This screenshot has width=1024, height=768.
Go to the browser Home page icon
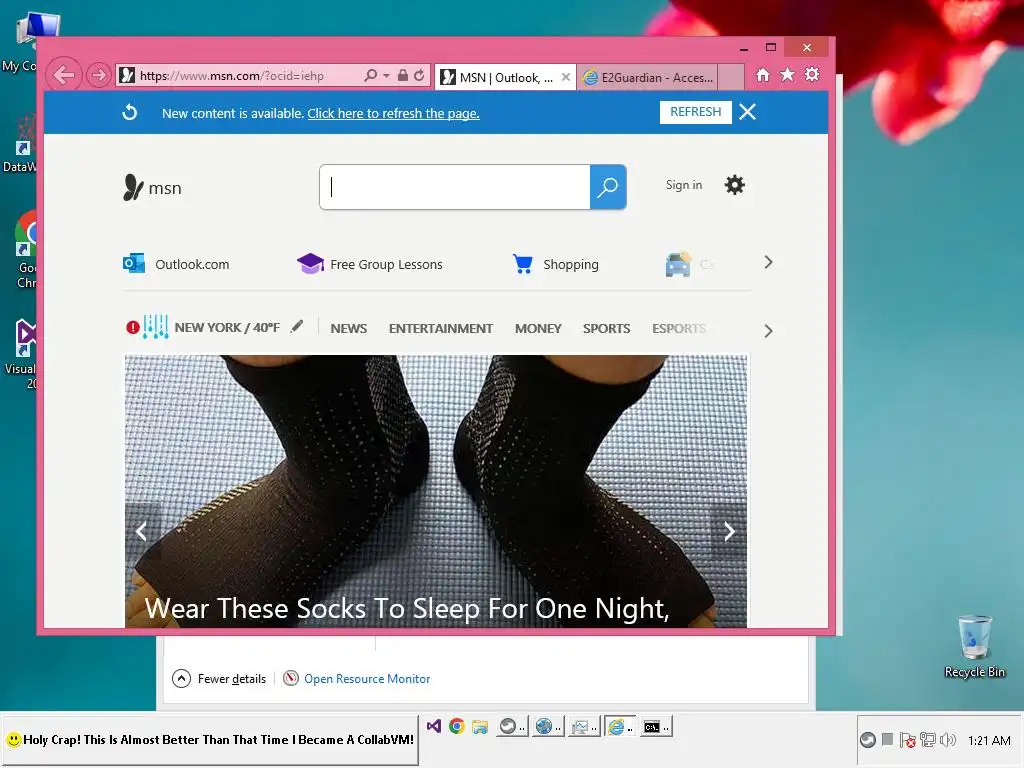click(x=763, y=74)
